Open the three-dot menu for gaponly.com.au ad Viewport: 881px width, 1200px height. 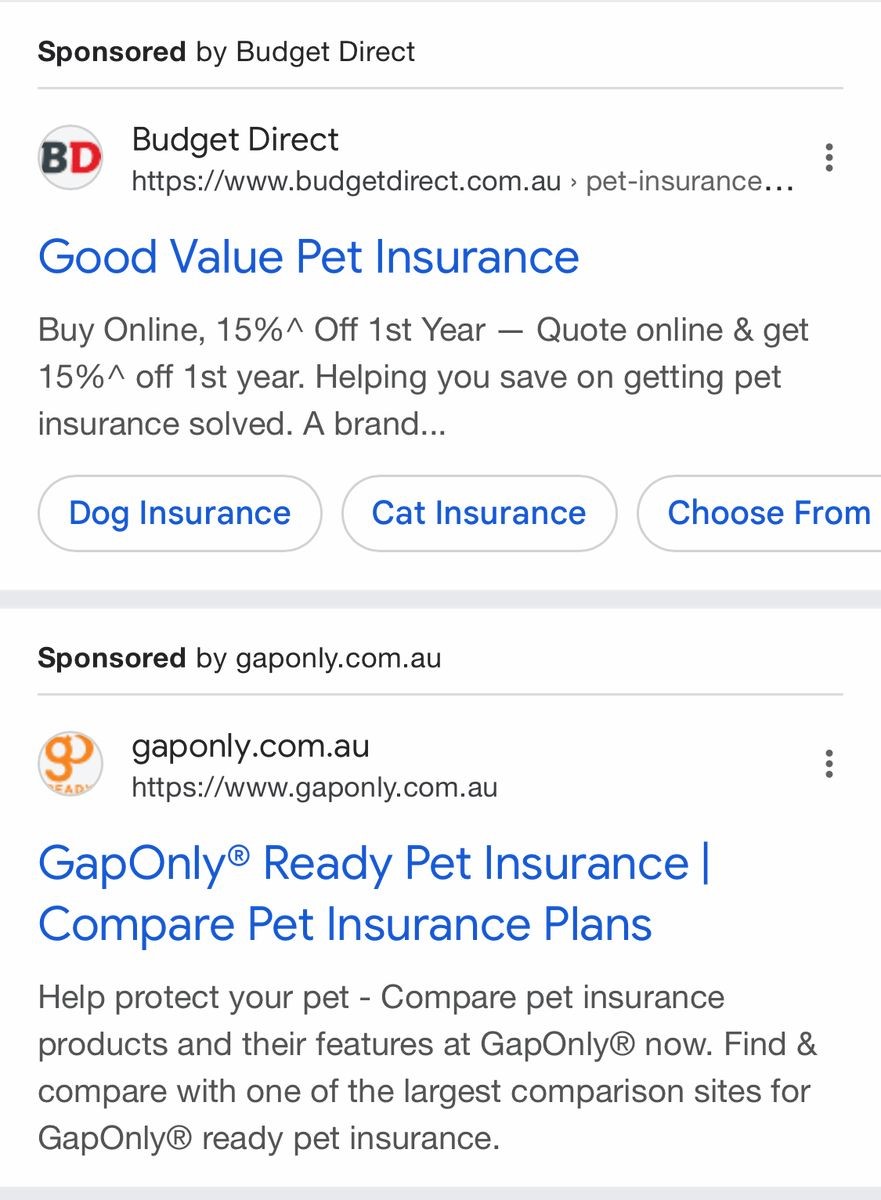pos(828,765)
